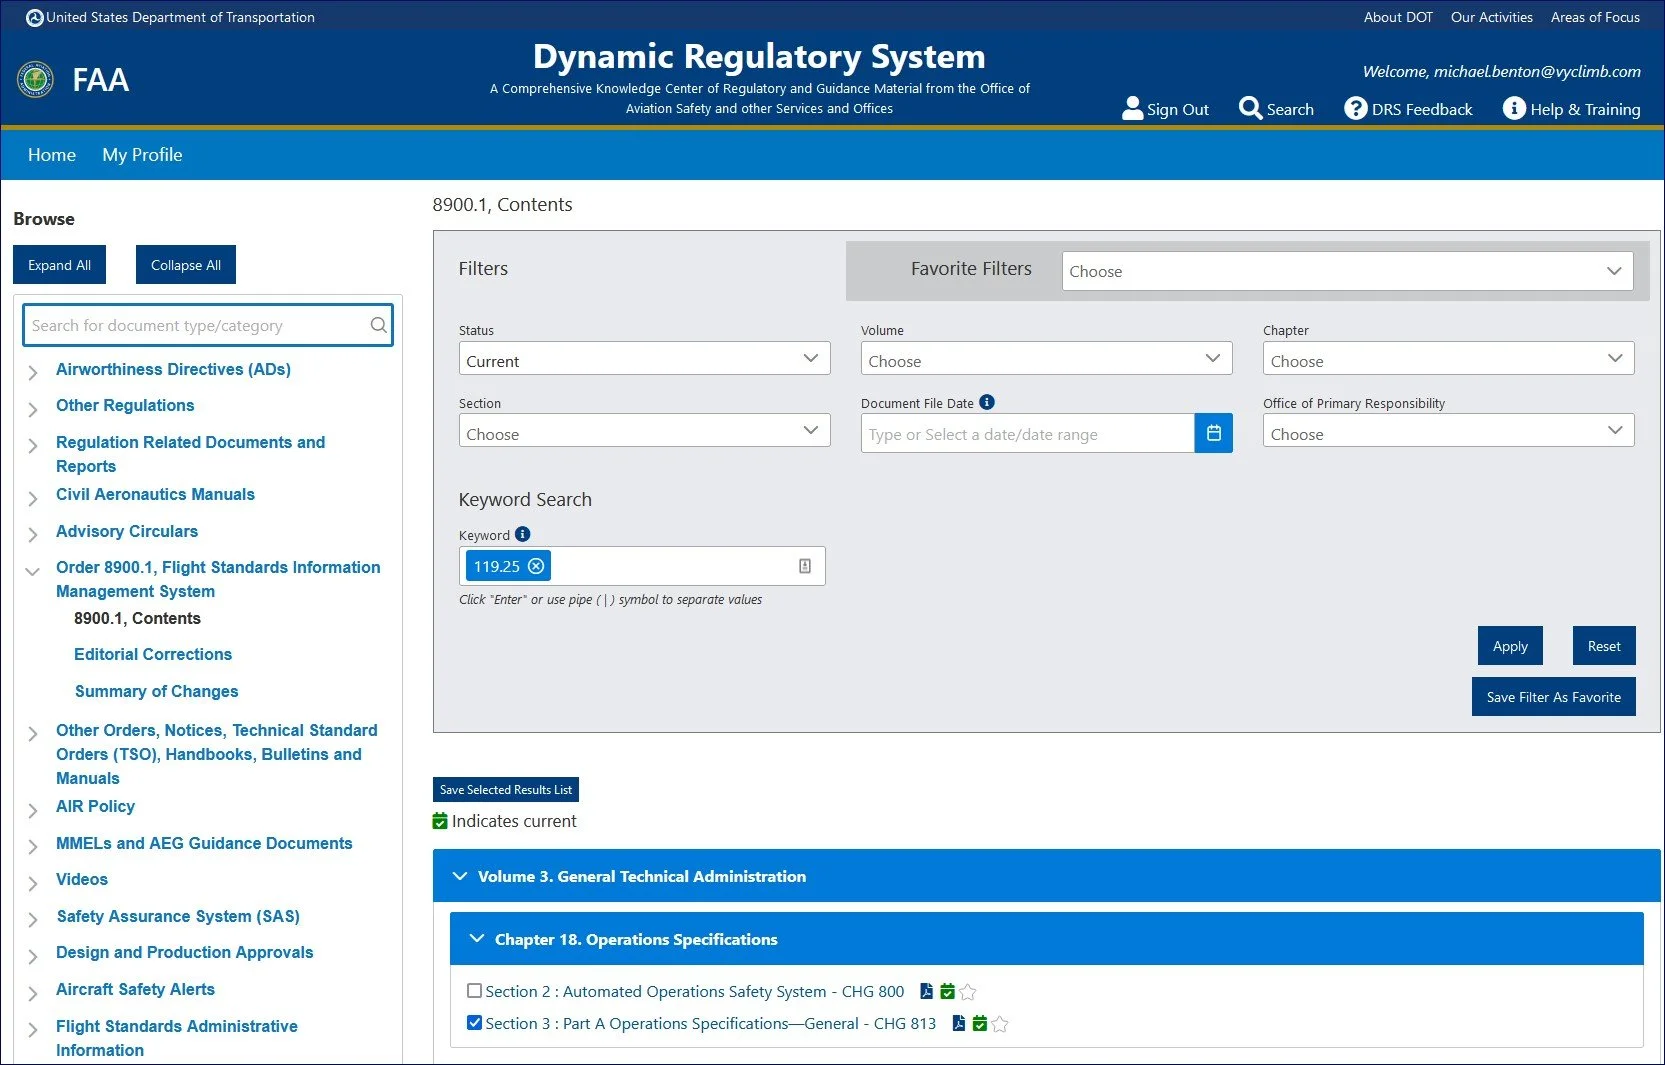The image size is (1665, 1065).
Task: Click Save Filter As Favorite button
Action: (x=1553, y=697)
